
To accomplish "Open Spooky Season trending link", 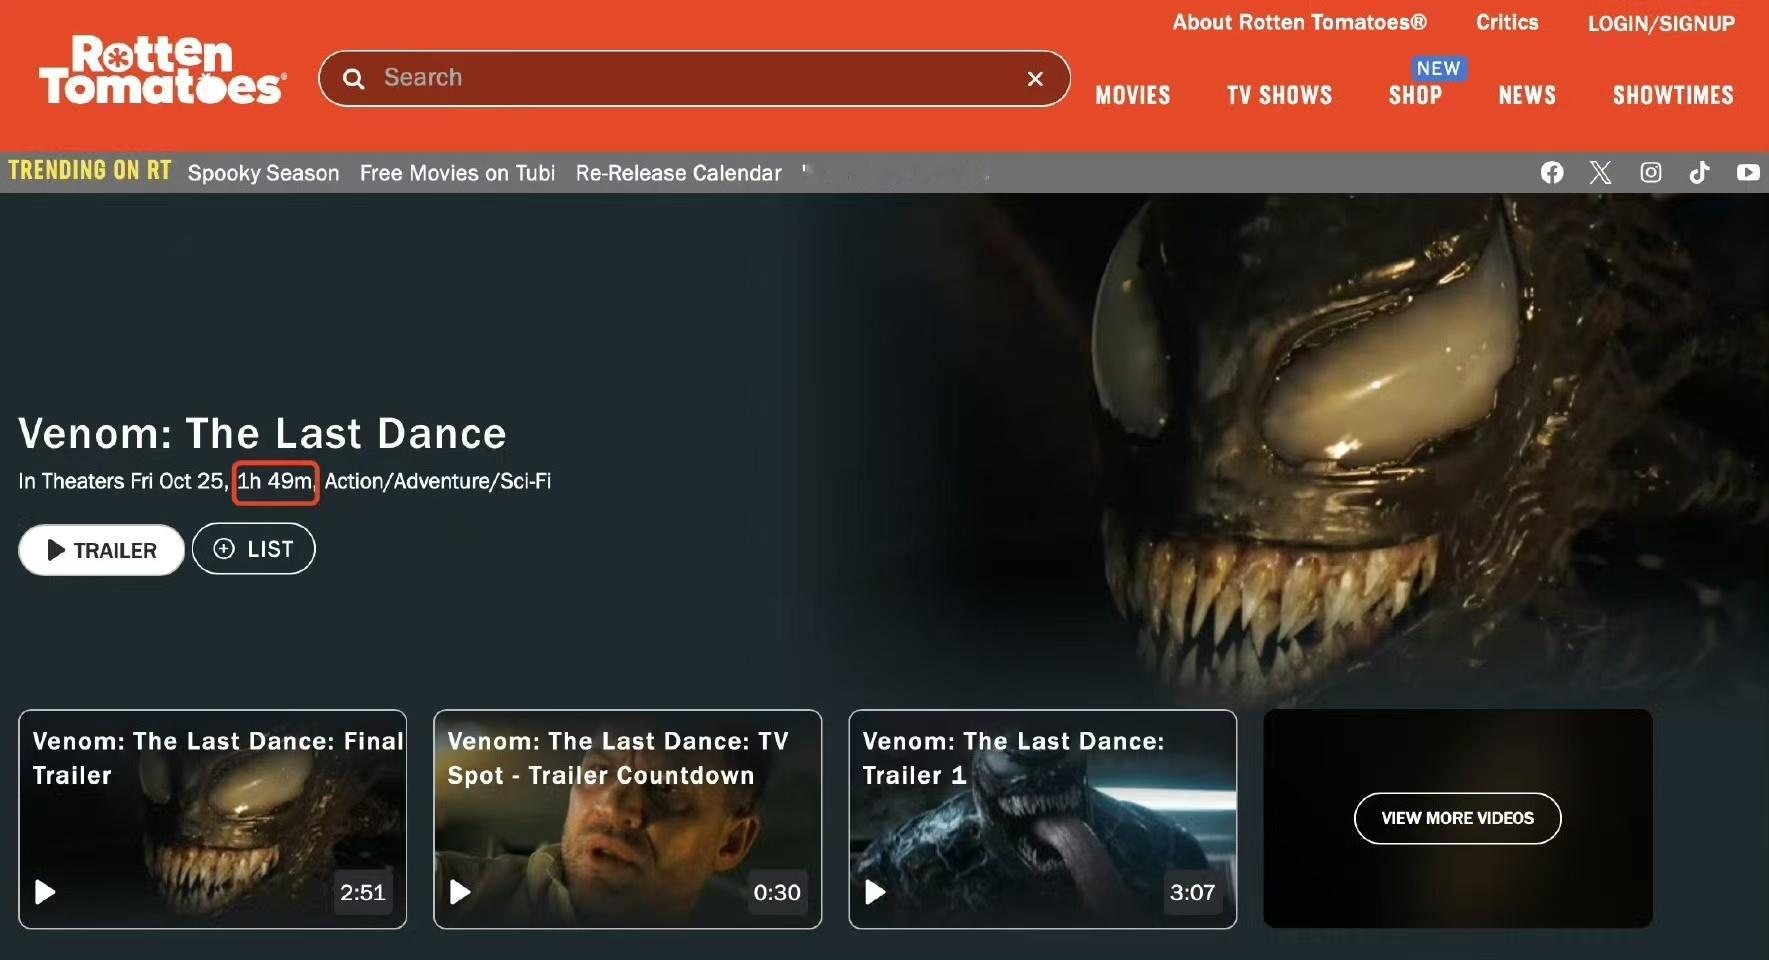I will coord(263,173).
